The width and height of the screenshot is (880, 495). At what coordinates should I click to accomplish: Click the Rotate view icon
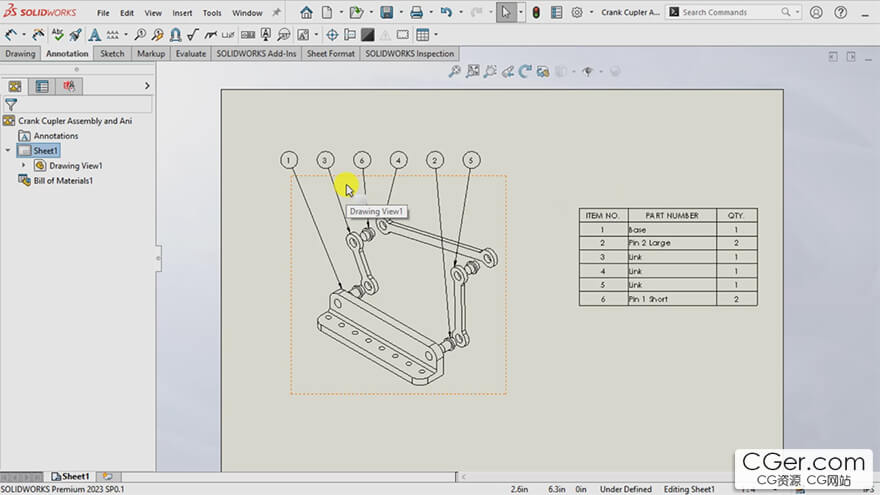pyautogui.click(x=525, y=71)
